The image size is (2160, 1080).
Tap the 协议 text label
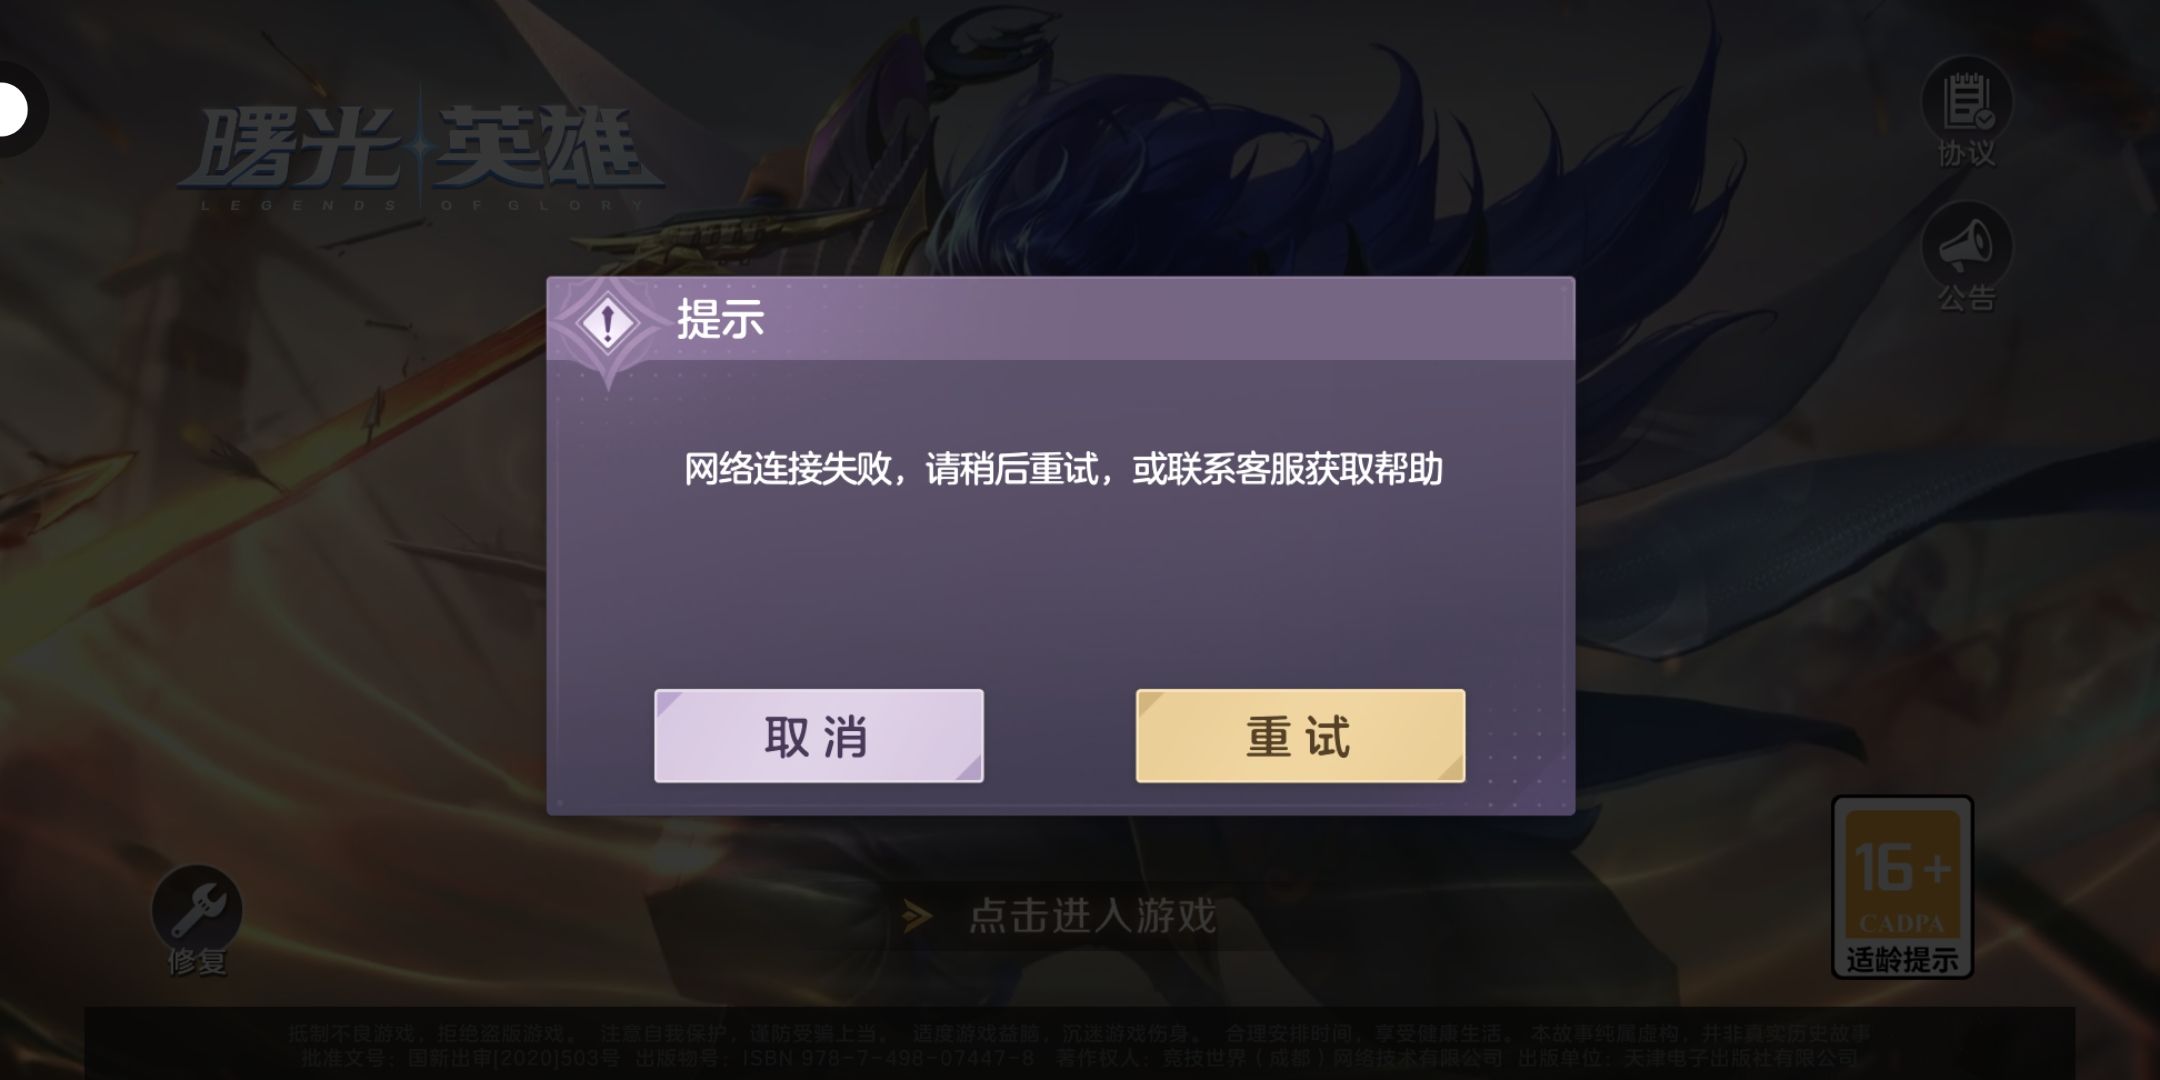point(1966,154)
